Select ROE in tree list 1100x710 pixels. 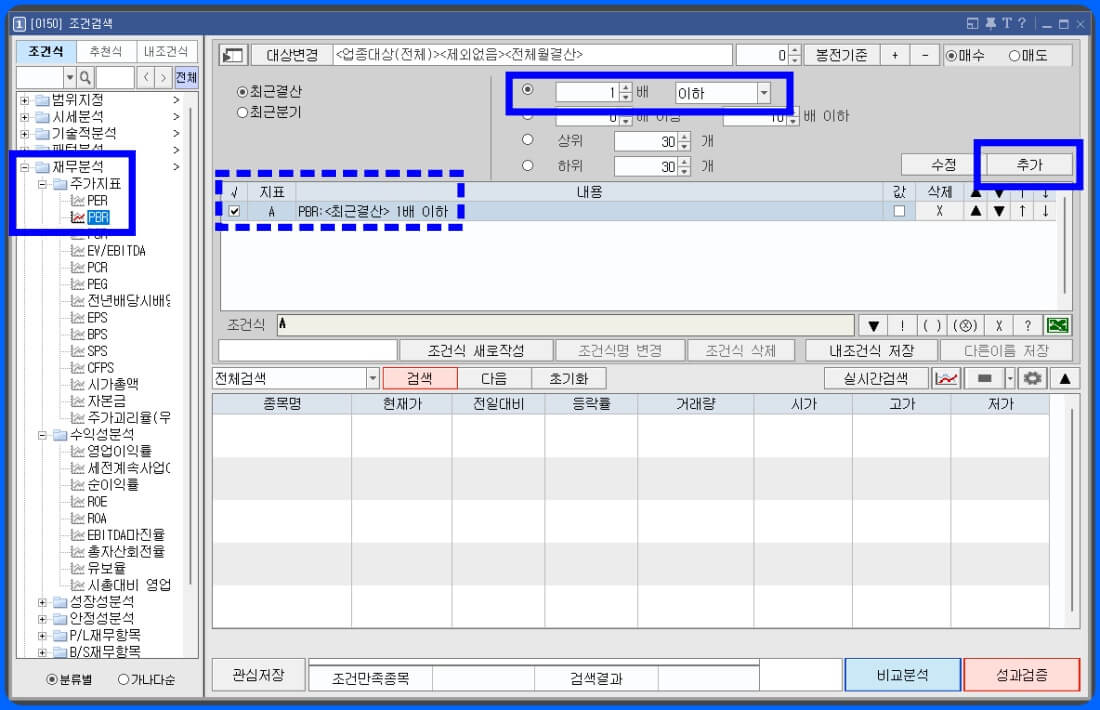pos(97,502)
